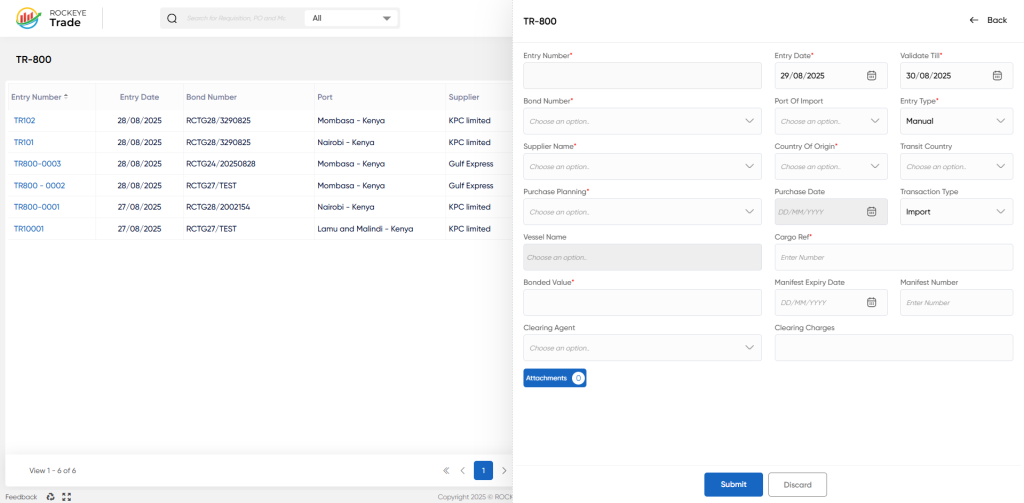
Task: Open entry TR800-0003
Action: [x=37, y=164]
